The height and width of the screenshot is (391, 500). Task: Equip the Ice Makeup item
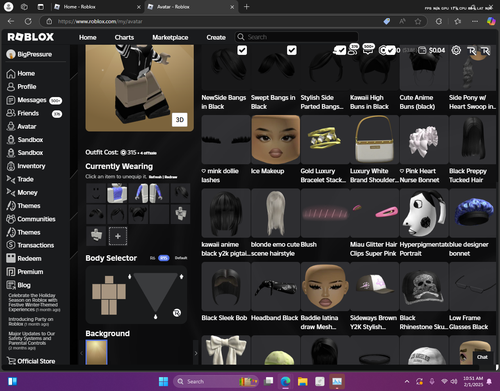(276, 140)
